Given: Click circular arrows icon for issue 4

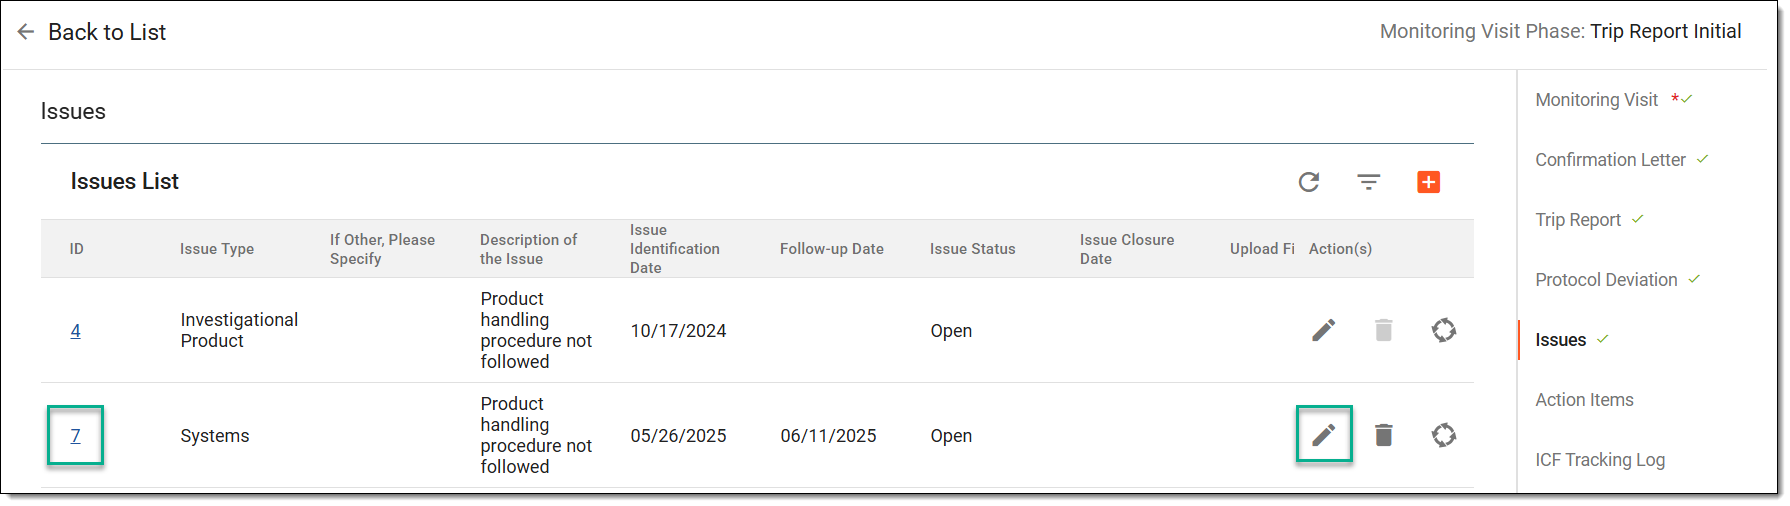Looking at the screenshot, I should point(1444,330).
